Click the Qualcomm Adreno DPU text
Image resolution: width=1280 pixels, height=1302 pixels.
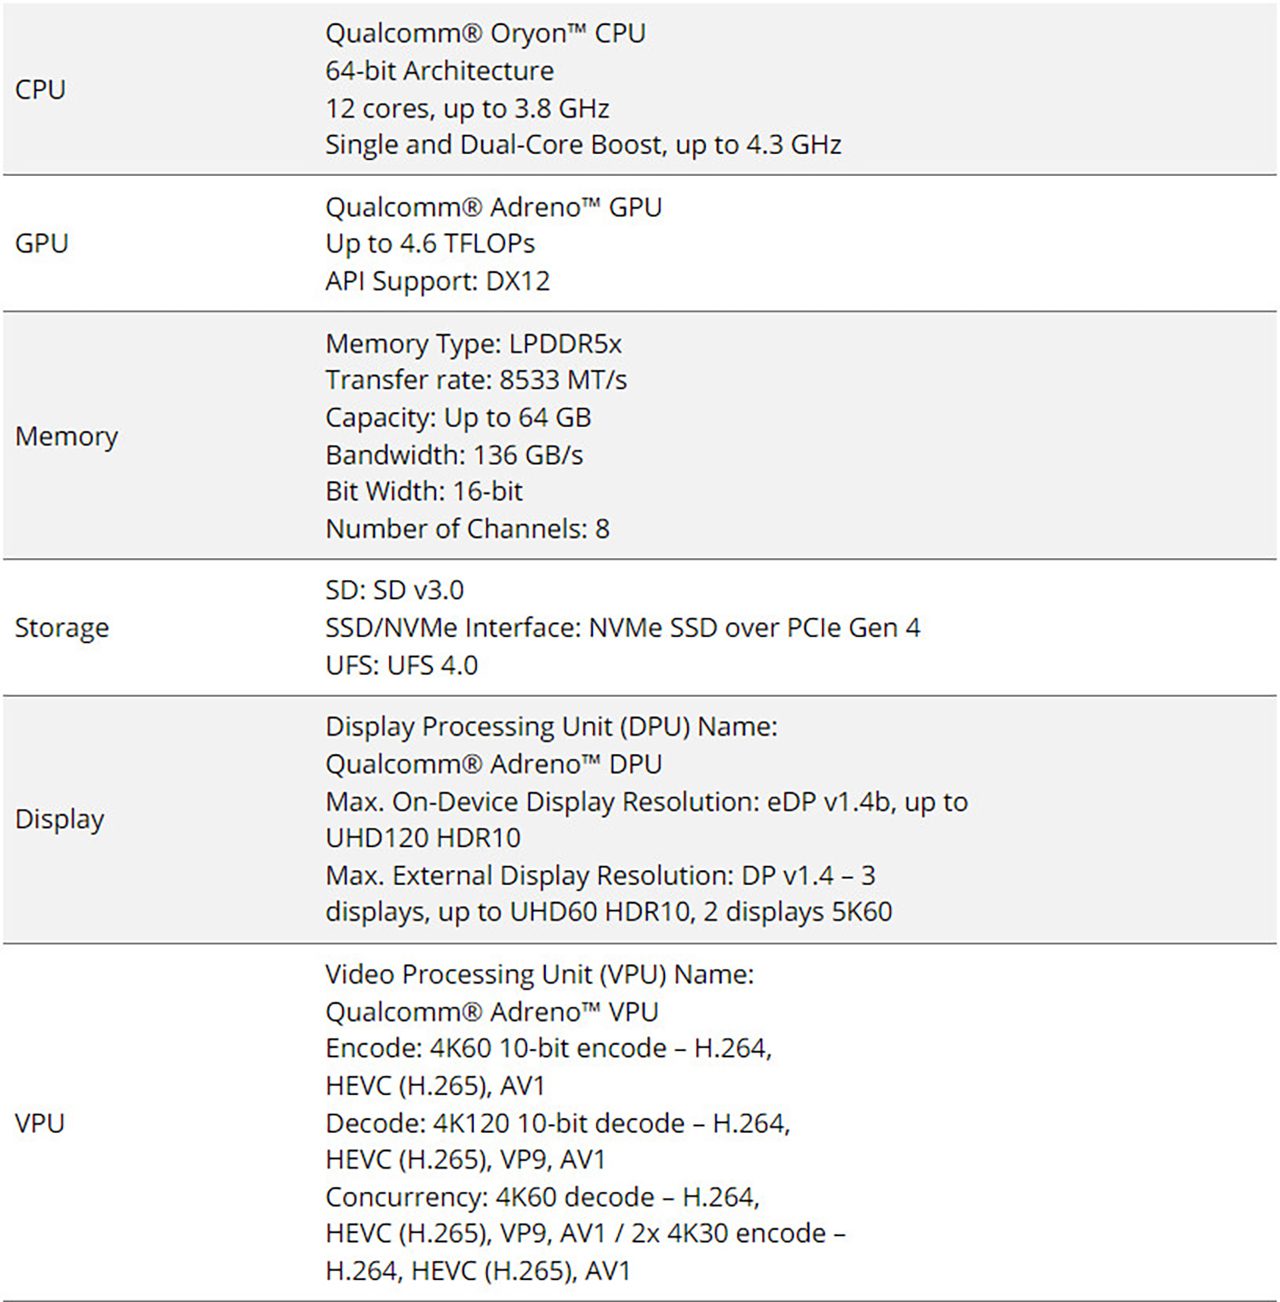pyautogui.click(x=493, y=764)
